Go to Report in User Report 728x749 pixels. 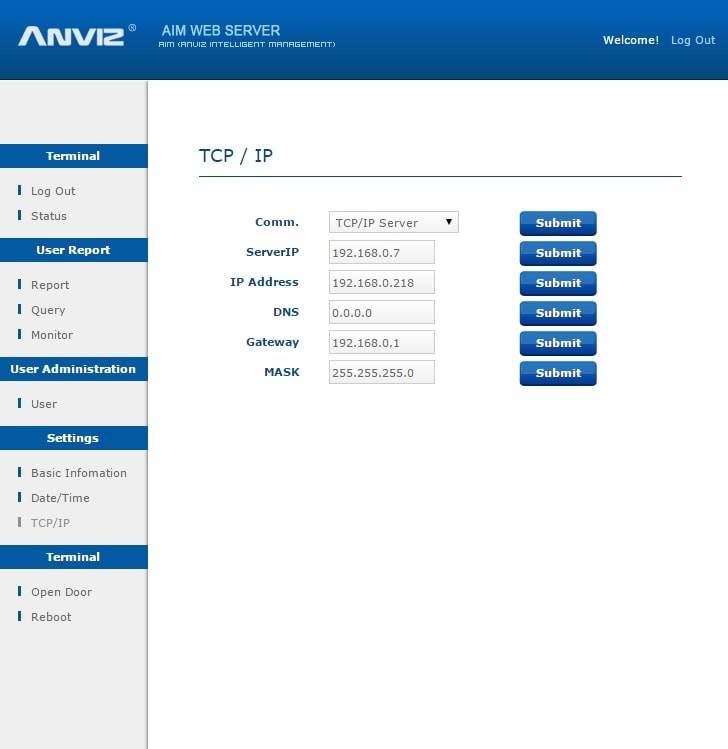[x=50, y=285]
